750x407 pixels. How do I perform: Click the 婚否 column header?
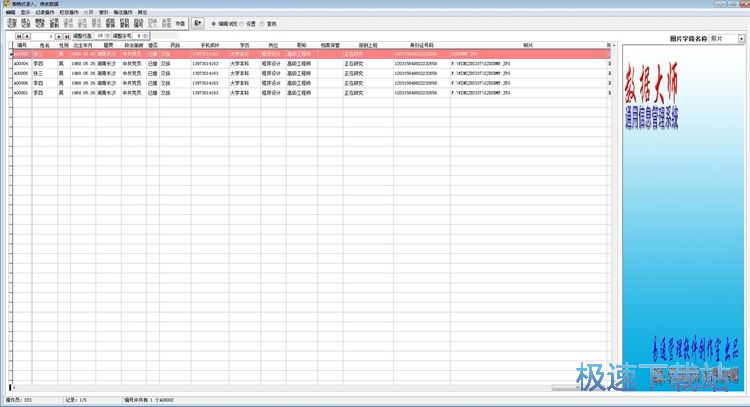[x=153, y=45]
